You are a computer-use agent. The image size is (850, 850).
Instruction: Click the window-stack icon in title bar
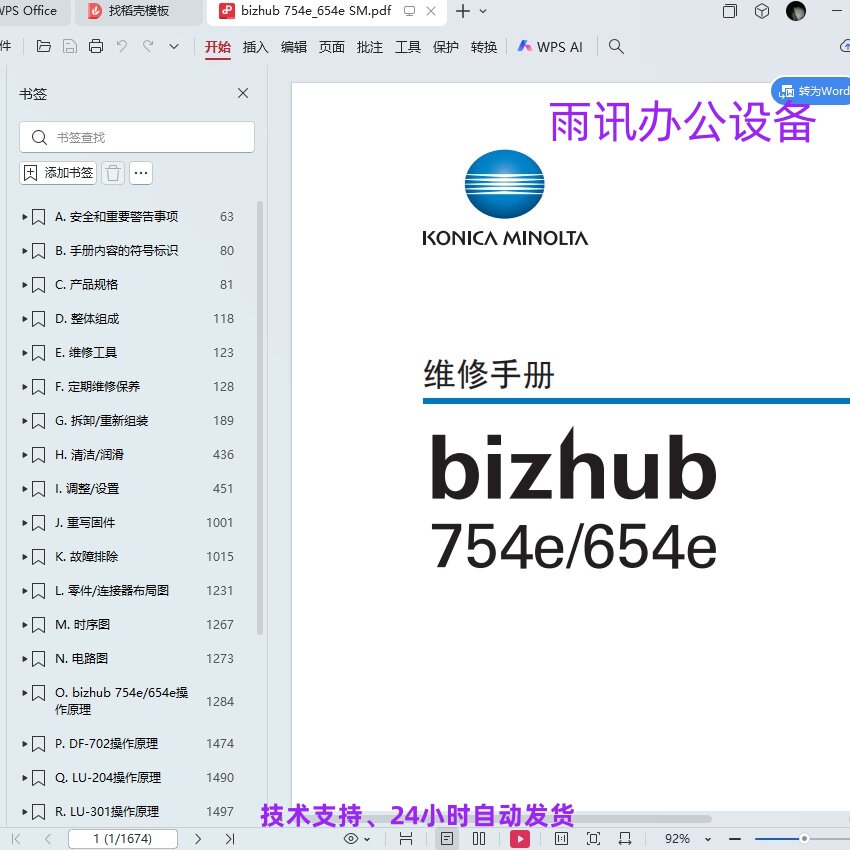[x=730, y=11]
